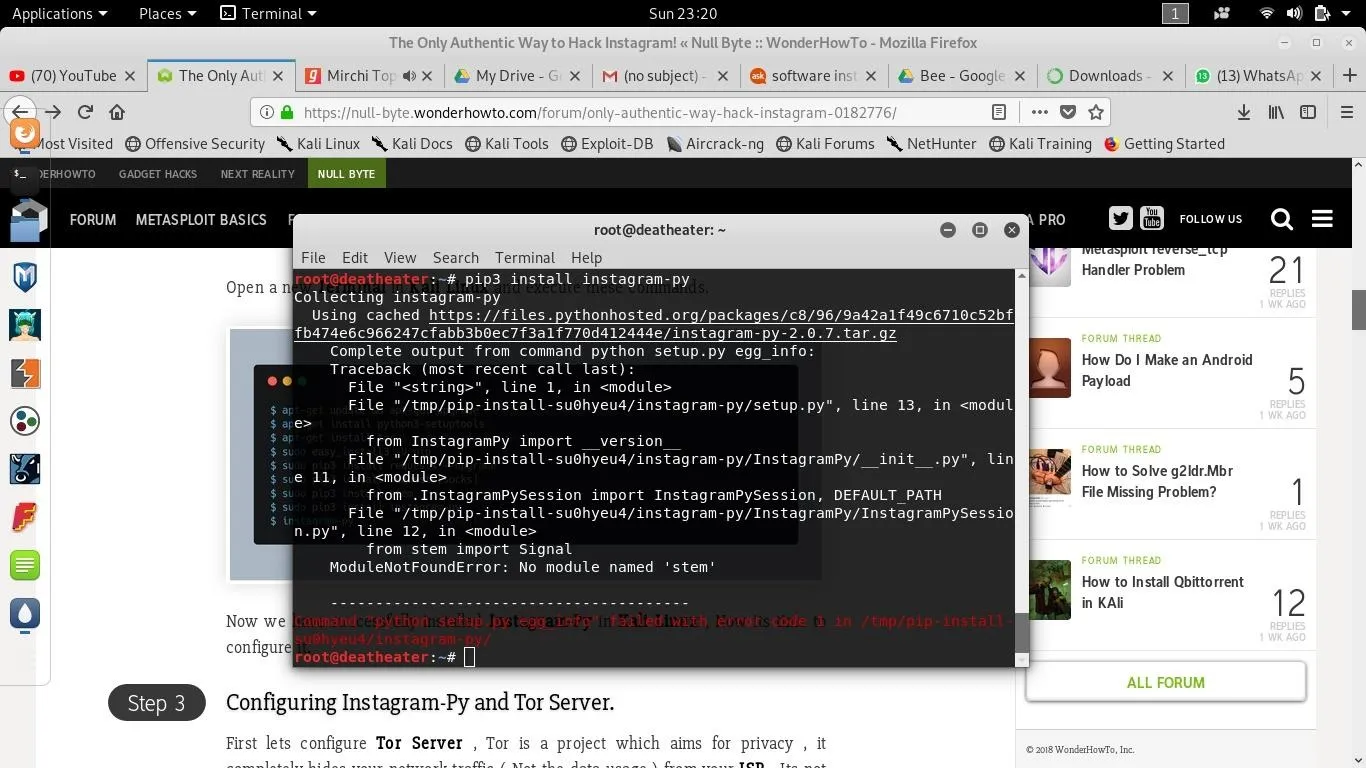Toggle reader view in address bar
Viewport: 1366px width, 768px height.
tap(998, 112)
